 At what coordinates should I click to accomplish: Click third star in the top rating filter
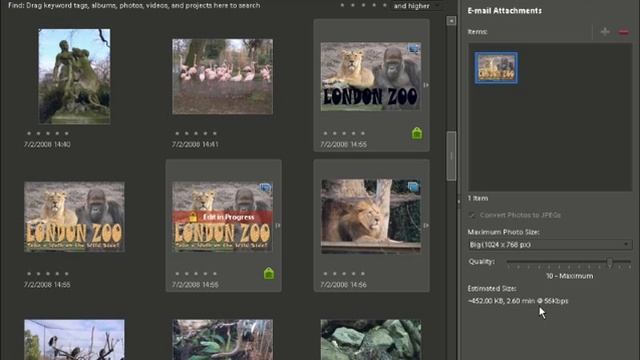tap(363, 5)
